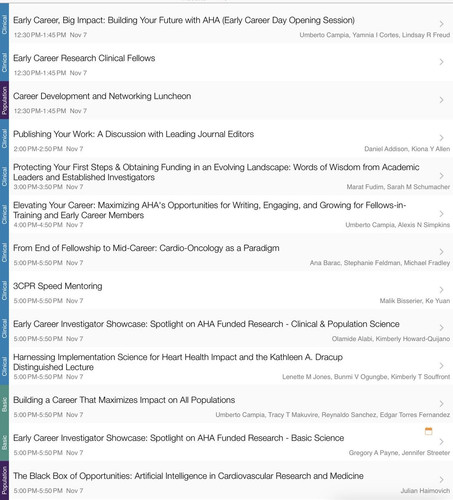Open '3CPR Speed Mentoring' session title
This screenshot has height=500, width=453.
58,286
